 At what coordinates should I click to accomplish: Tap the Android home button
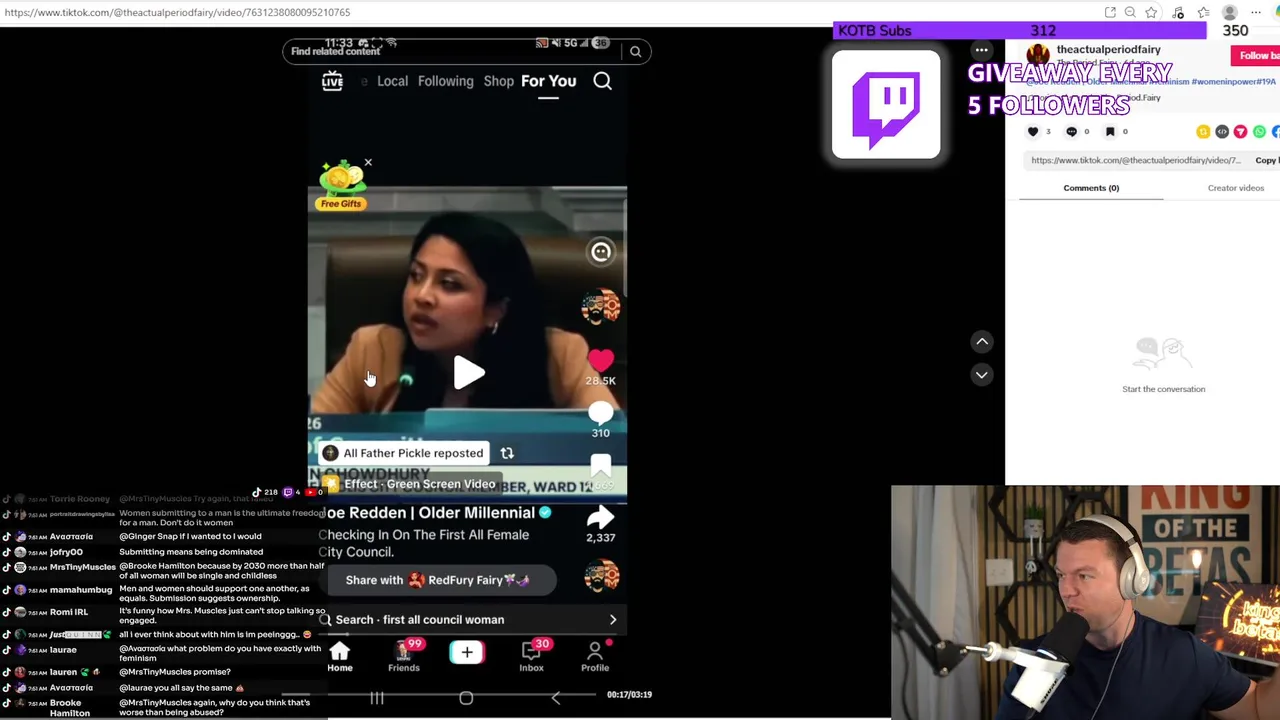466,698
